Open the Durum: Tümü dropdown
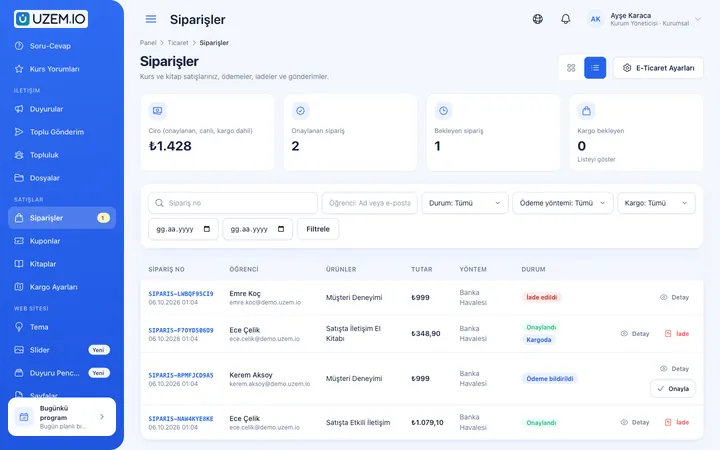Viewport: 720px width, 450px height. click(x=465, y=203)
